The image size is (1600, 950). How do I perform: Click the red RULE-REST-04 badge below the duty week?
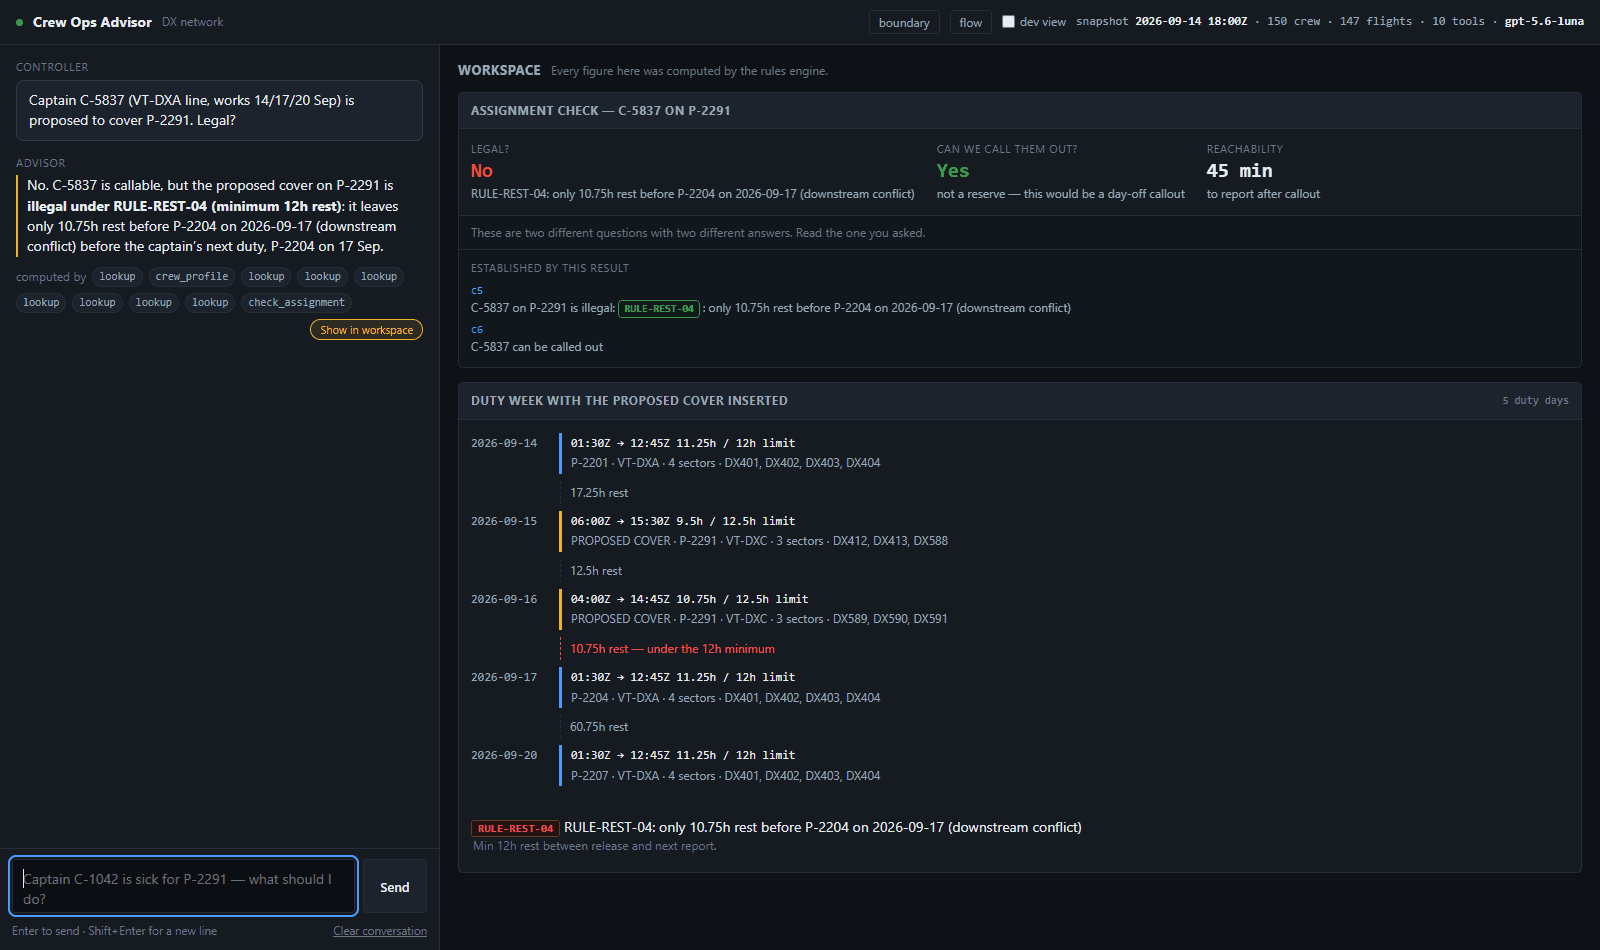coord(515,828)
